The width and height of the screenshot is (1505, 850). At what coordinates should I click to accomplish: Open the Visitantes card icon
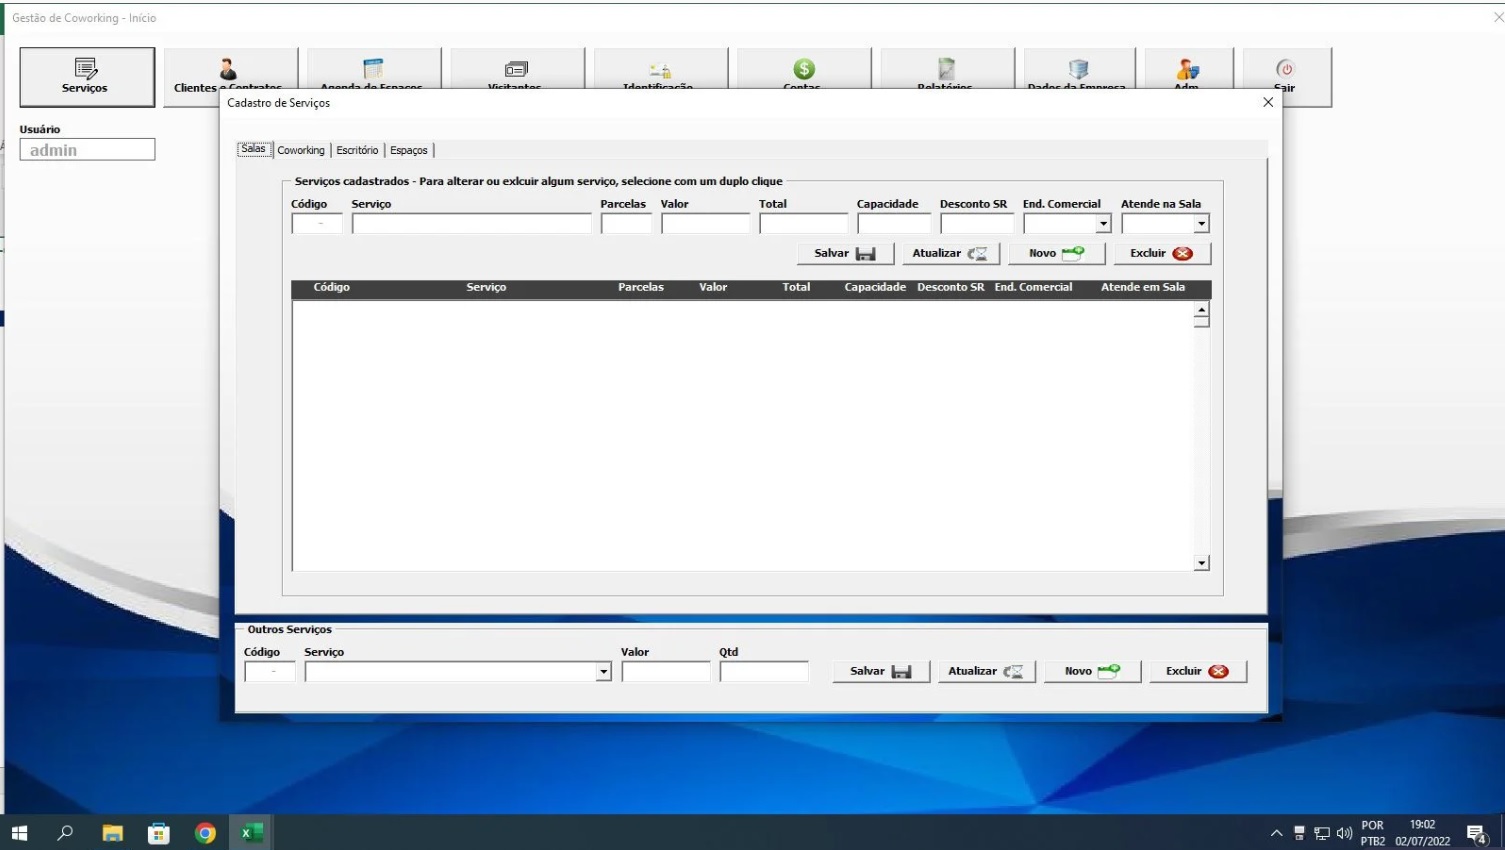[x=516, y=69]
